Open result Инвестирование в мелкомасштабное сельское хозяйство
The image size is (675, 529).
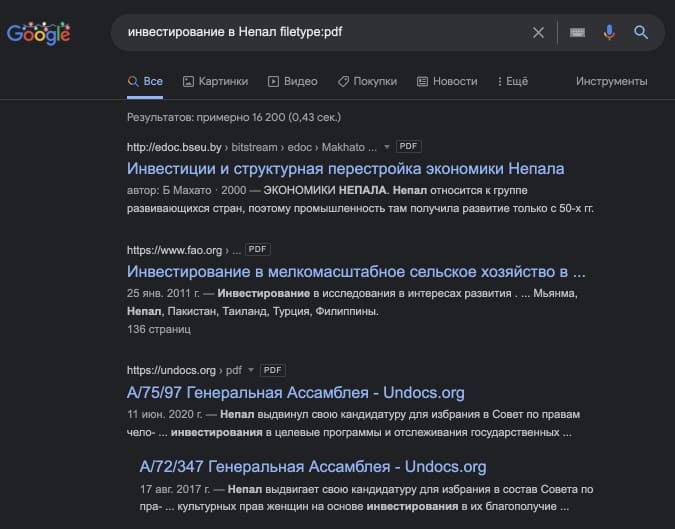356,272
